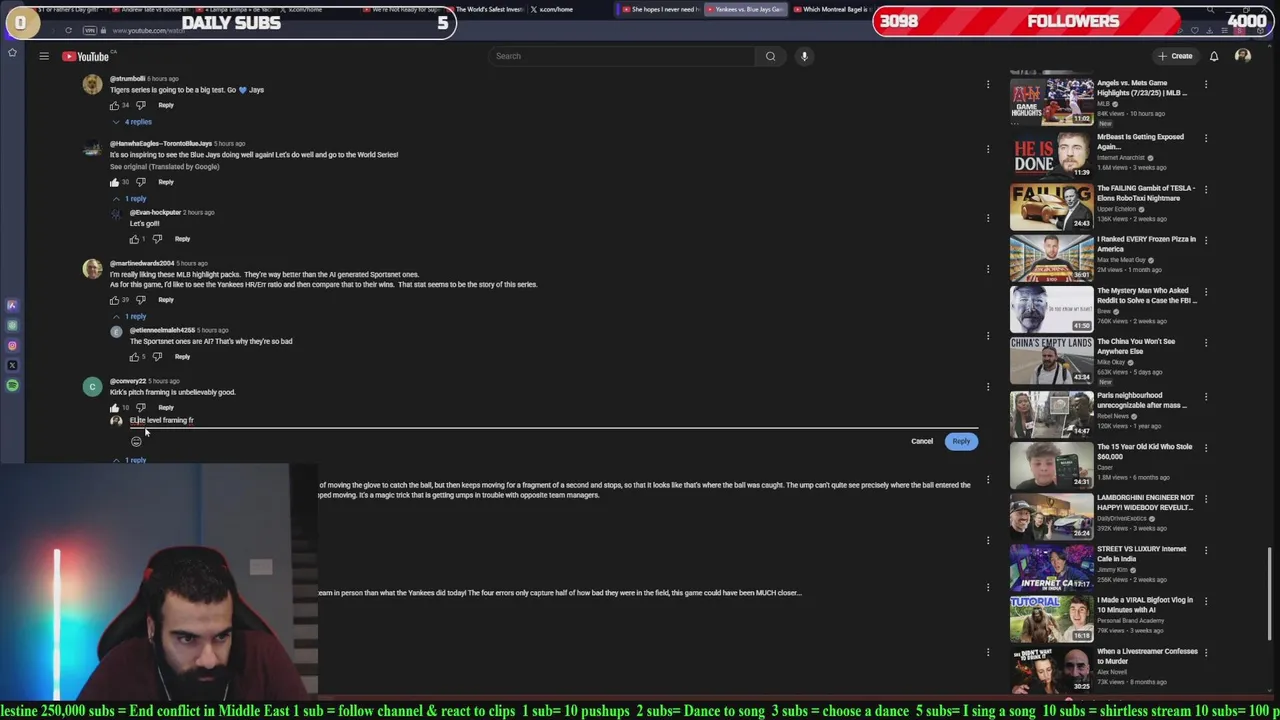Open the notifications bell
This screenshot has height=720, width=1280.
pos(1214,56)
